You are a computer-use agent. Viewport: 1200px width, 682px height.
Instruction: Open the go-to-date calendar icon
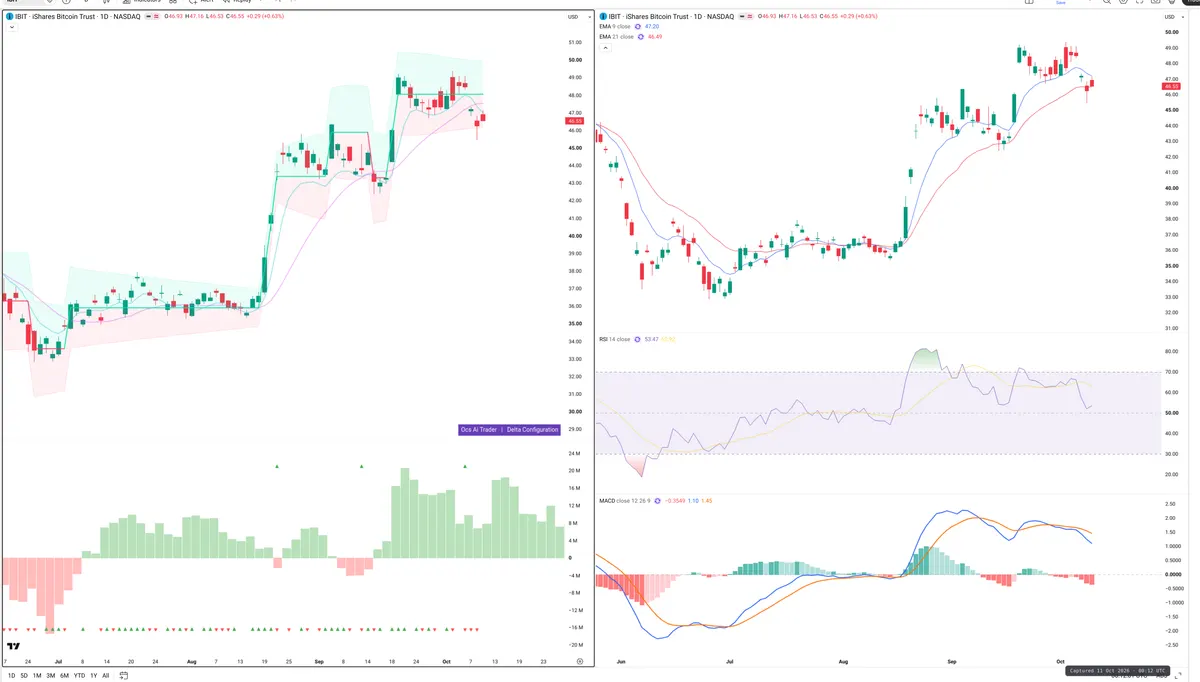pyautogui.click(x=124, y=676)
